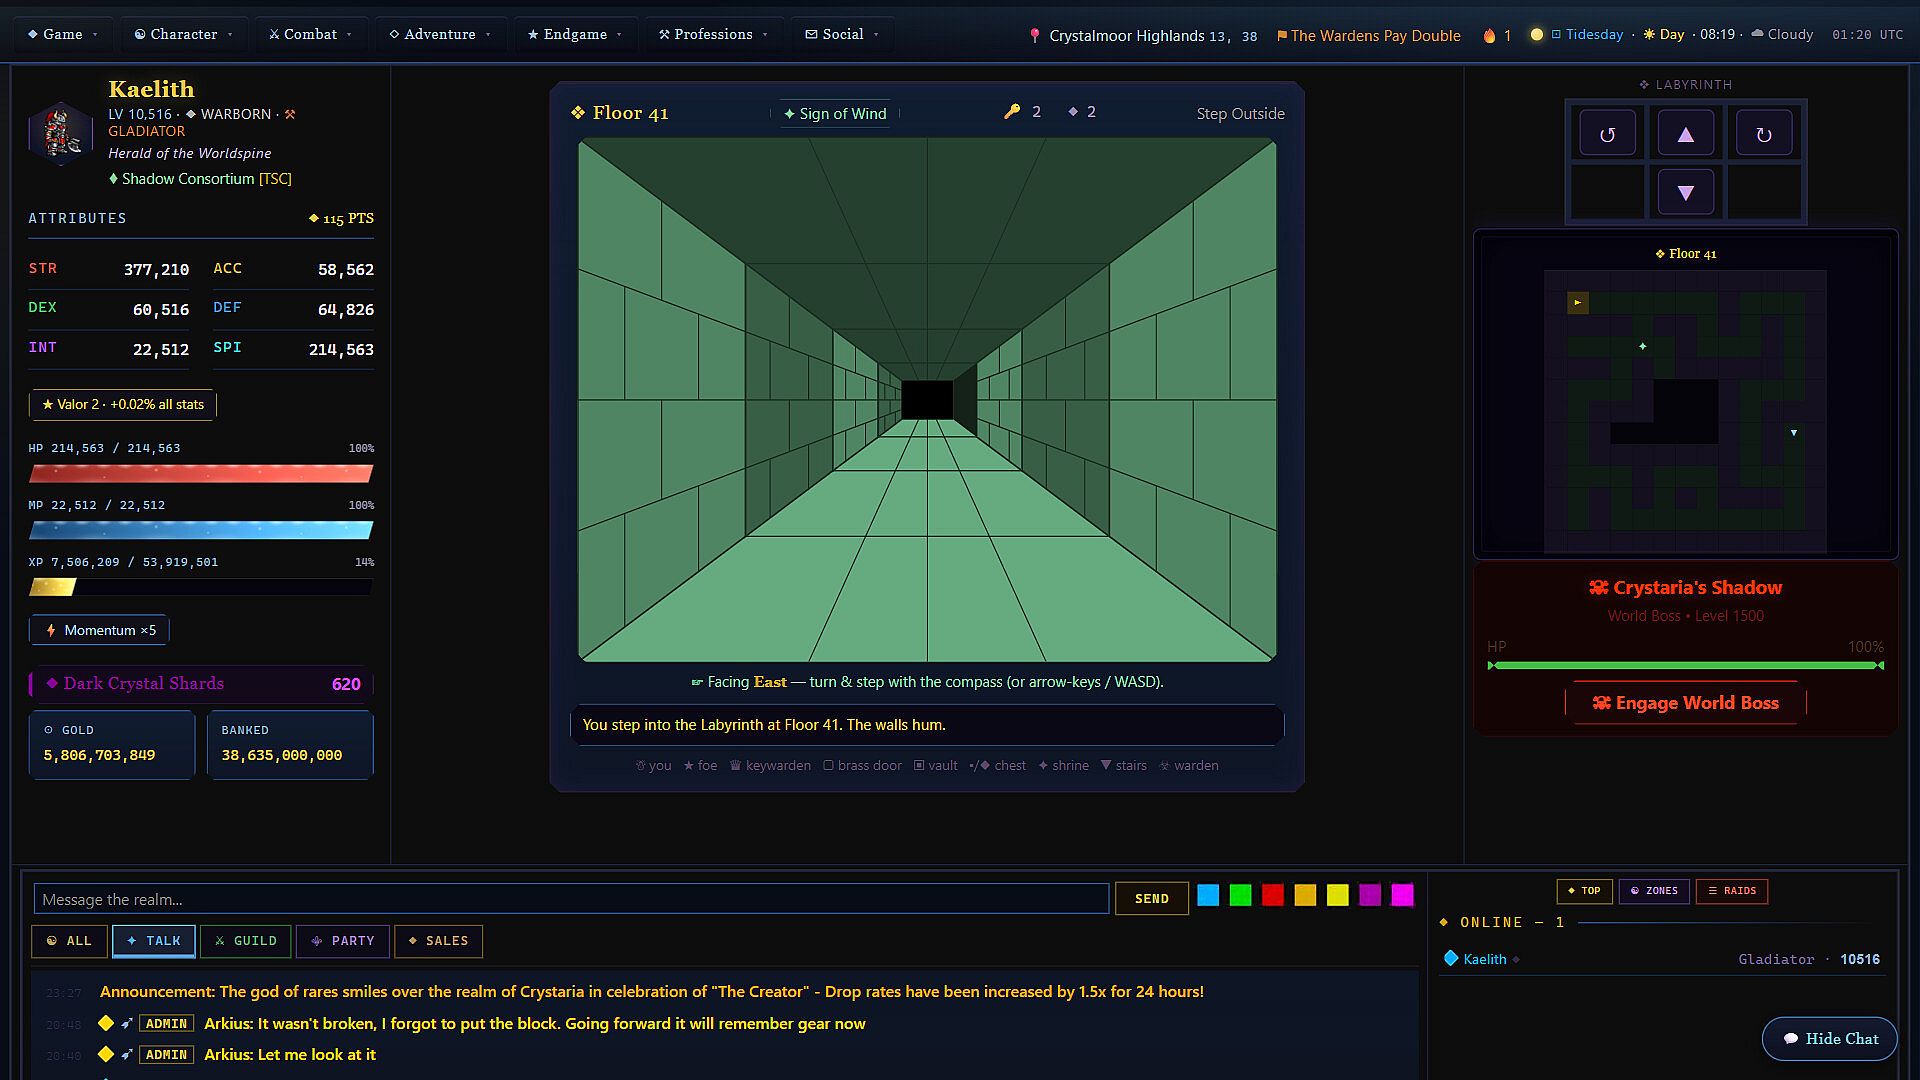Pick the magenta chat color swatch
Viewport: 1920px width, 1080px height.
point(1403,895)
